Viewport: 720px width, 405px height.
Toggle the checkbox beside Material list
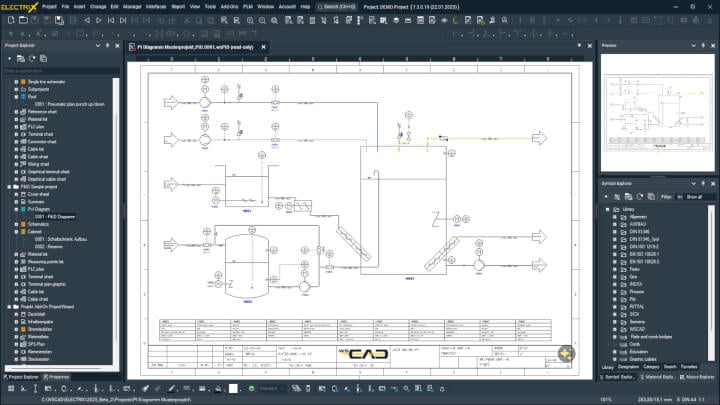point(17,119)
